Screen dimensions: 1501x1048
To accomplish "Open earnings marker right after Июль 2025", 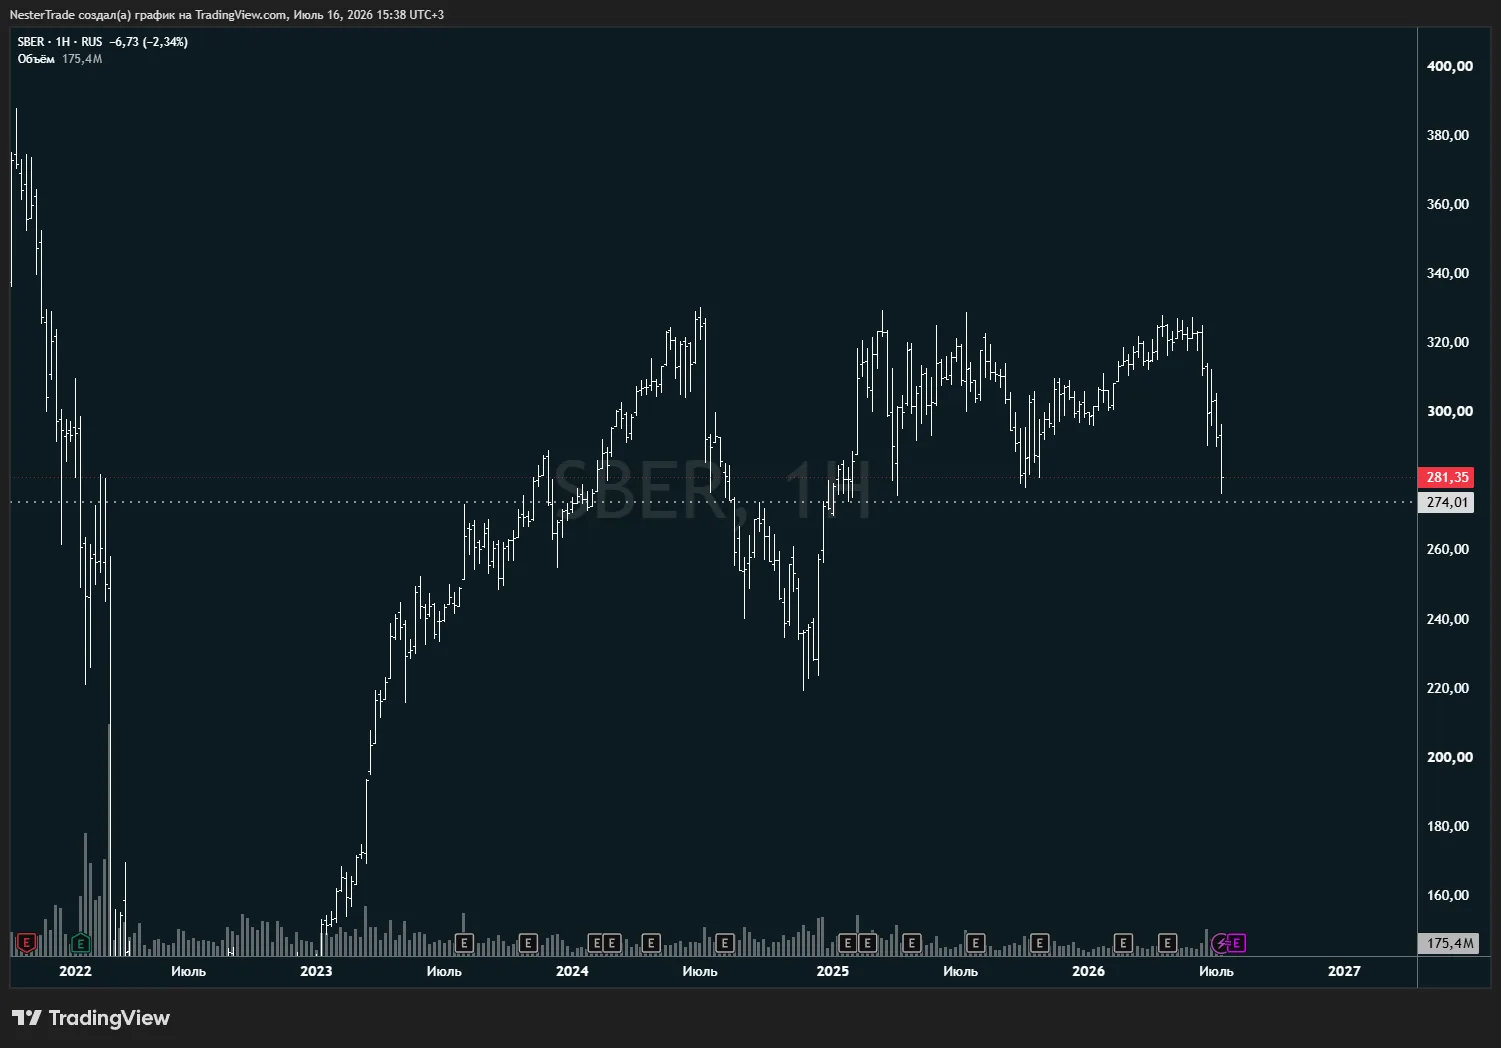I will 975,943.
